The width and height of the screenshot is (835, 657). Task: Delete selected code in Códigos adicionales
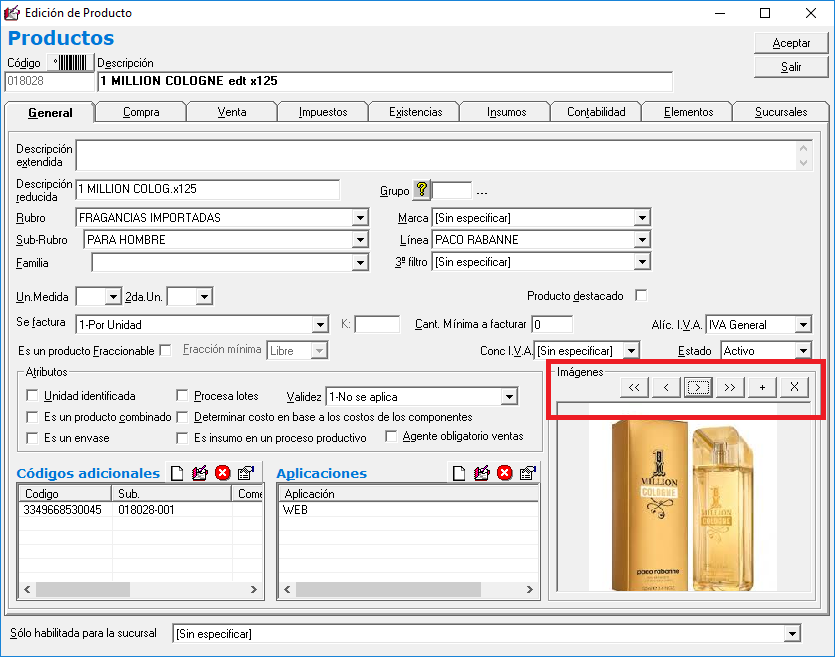click(x=222, y=473)
